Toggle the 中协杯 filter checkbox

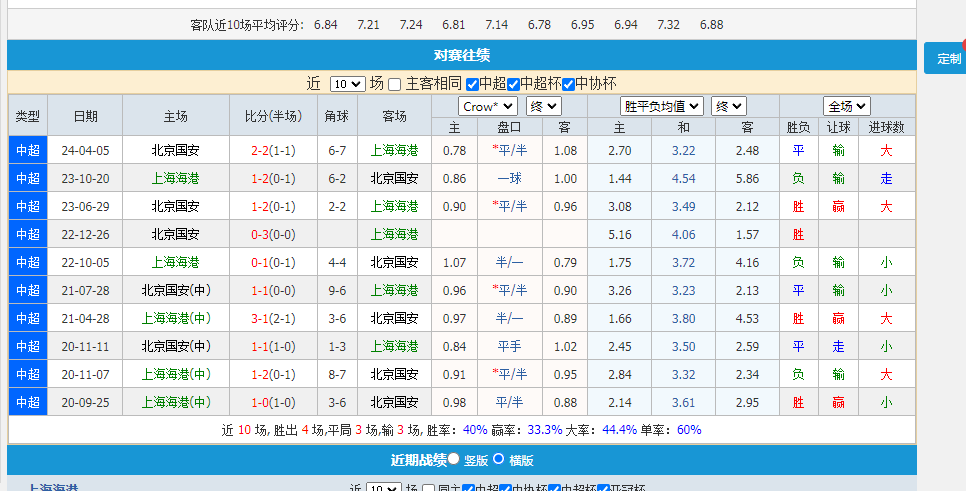569,84
